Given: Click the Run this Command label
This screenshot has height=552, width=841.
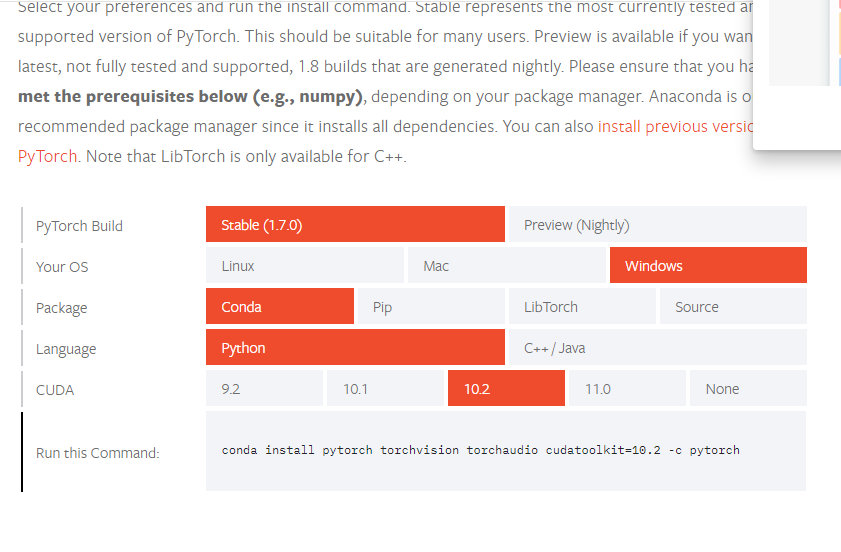Looking at the screenshot, I should click(98, 453).
